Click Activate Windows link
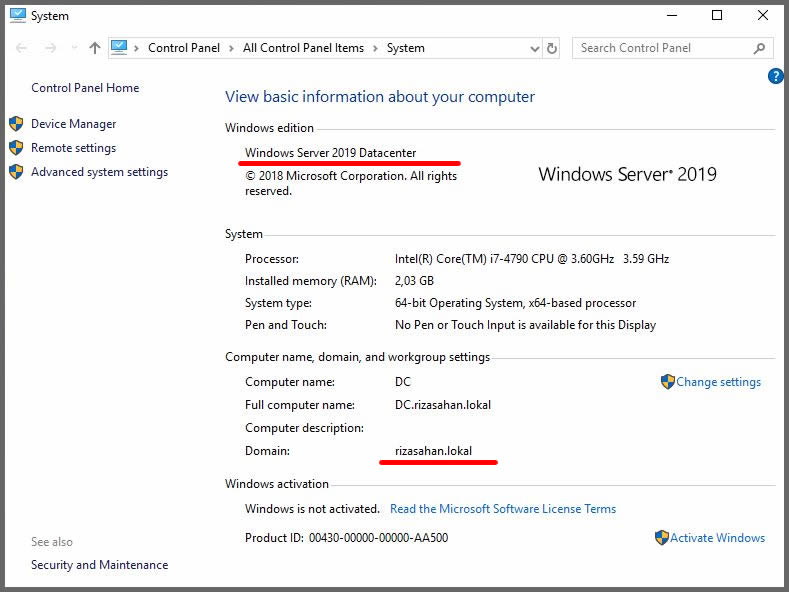This screenshot has height=592, width=789. coord(718,538)
